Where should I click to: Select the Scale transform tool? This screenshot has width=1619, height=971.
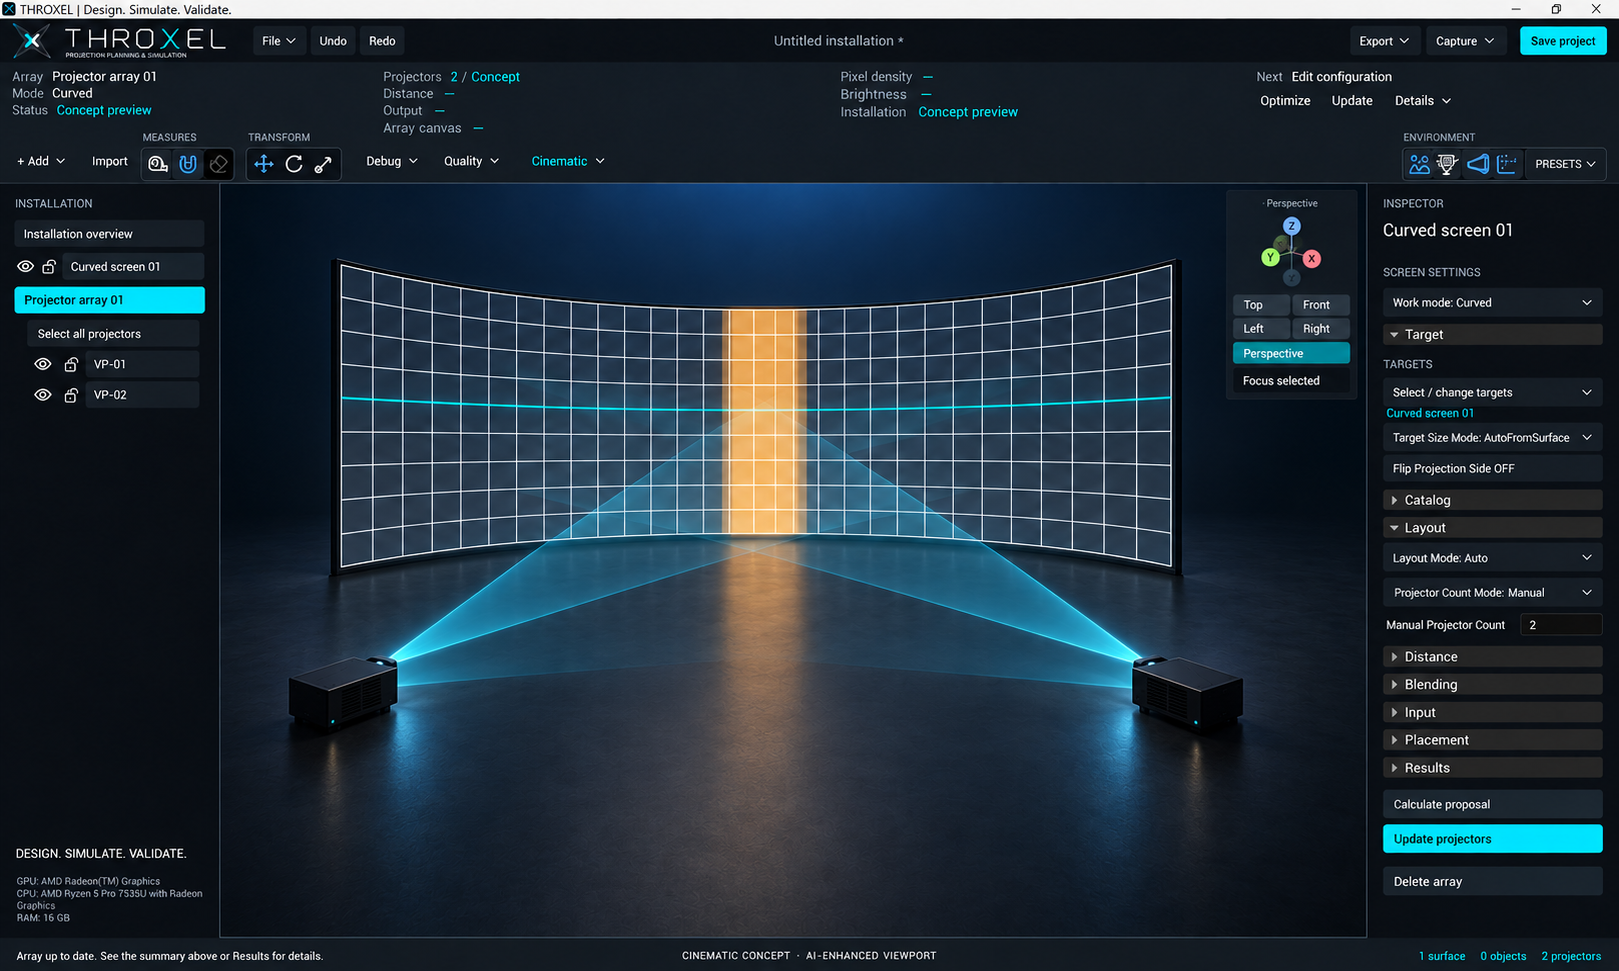click(324, 164)
